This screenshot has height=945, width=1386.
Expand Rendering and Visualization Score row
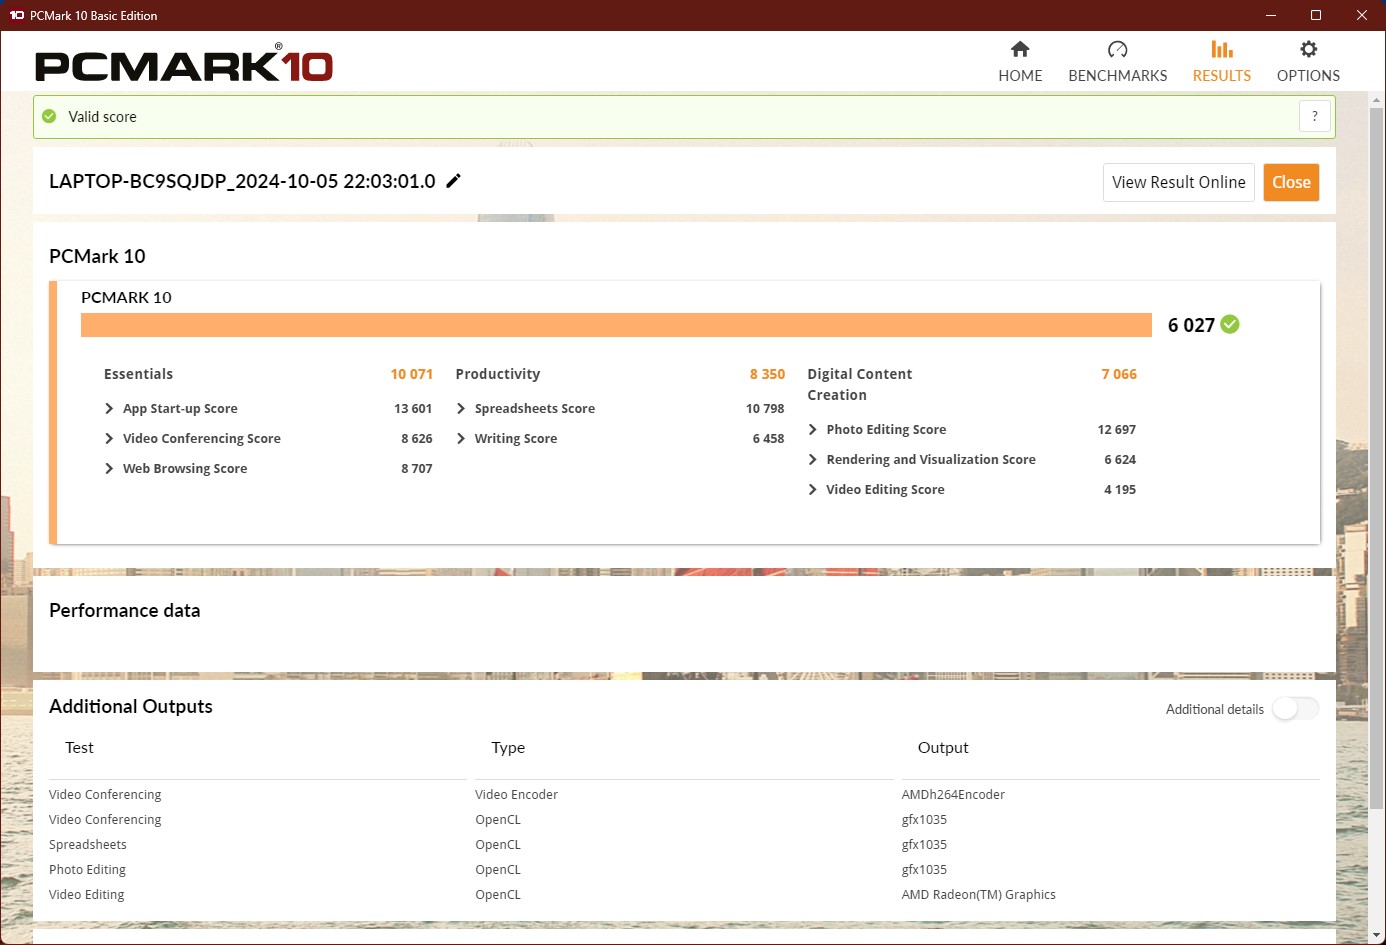(x=813, y=459)
